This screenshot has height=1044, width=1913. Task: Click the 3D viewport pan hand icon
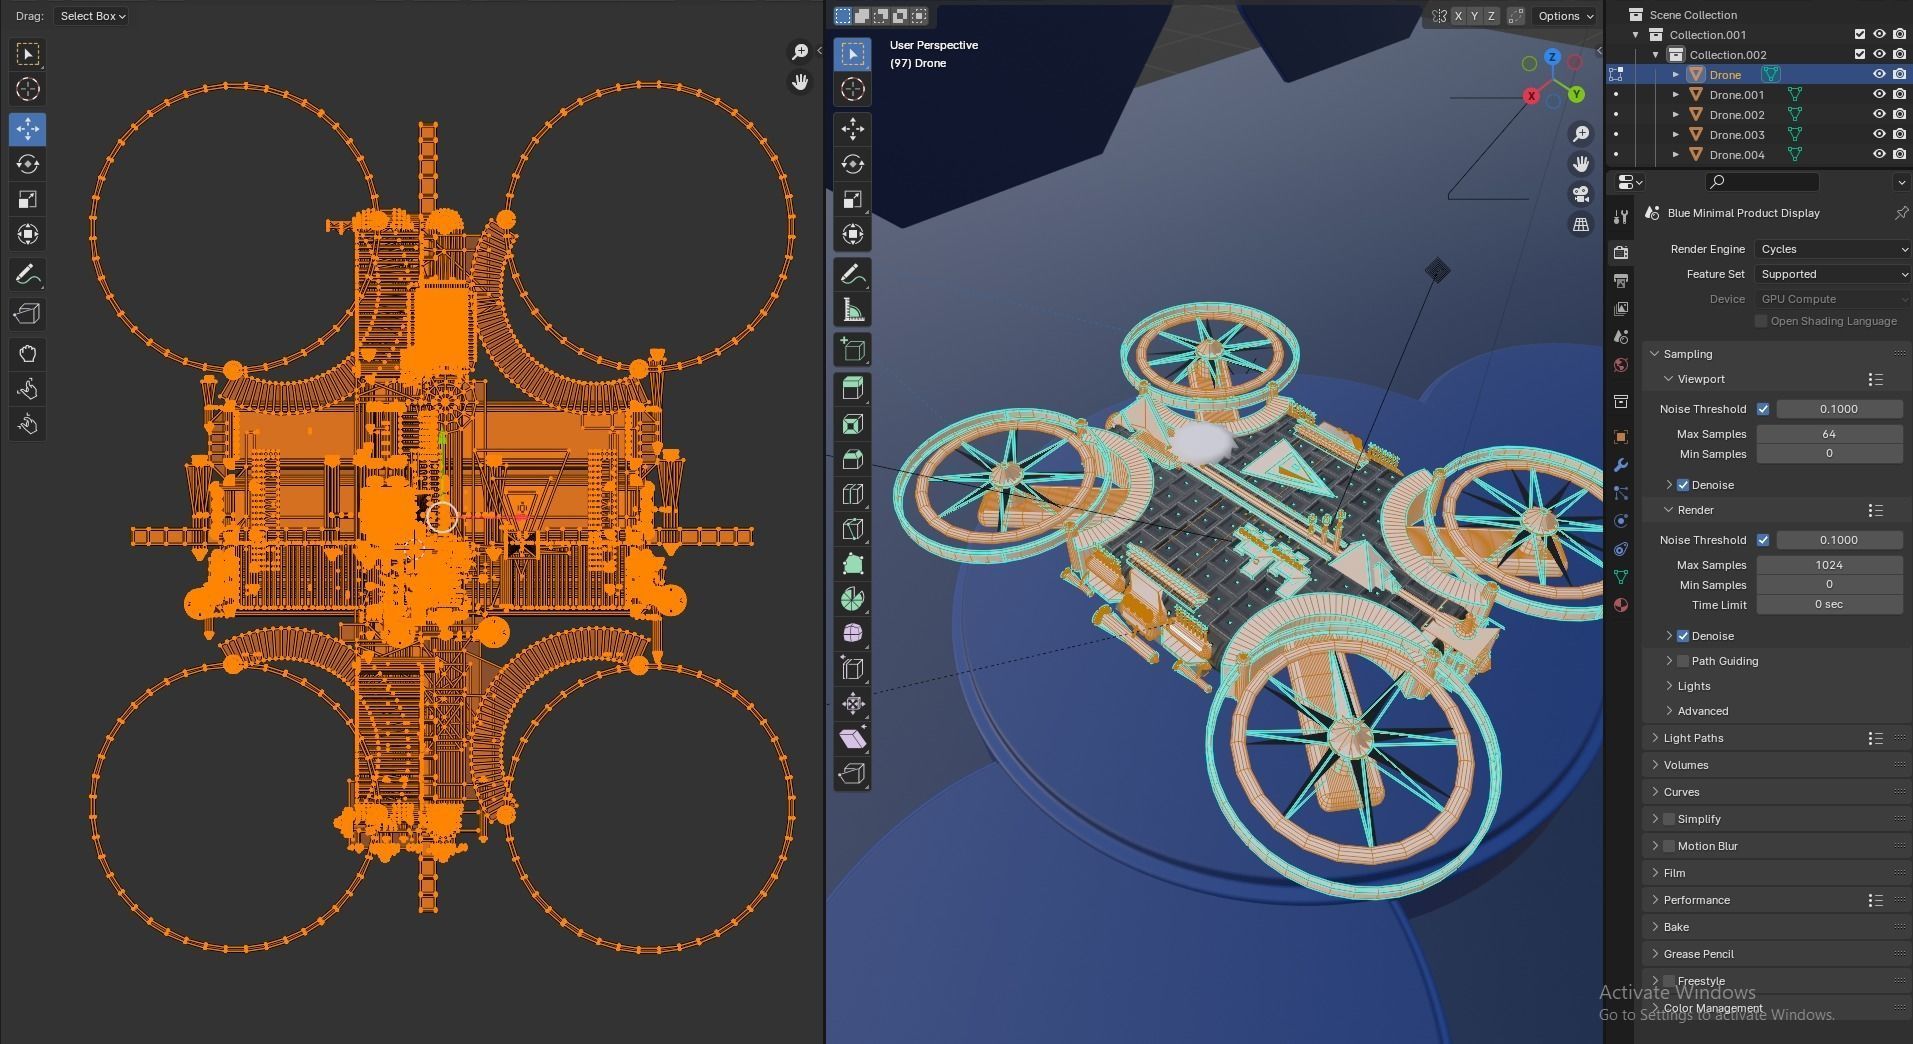[1581, 164]
